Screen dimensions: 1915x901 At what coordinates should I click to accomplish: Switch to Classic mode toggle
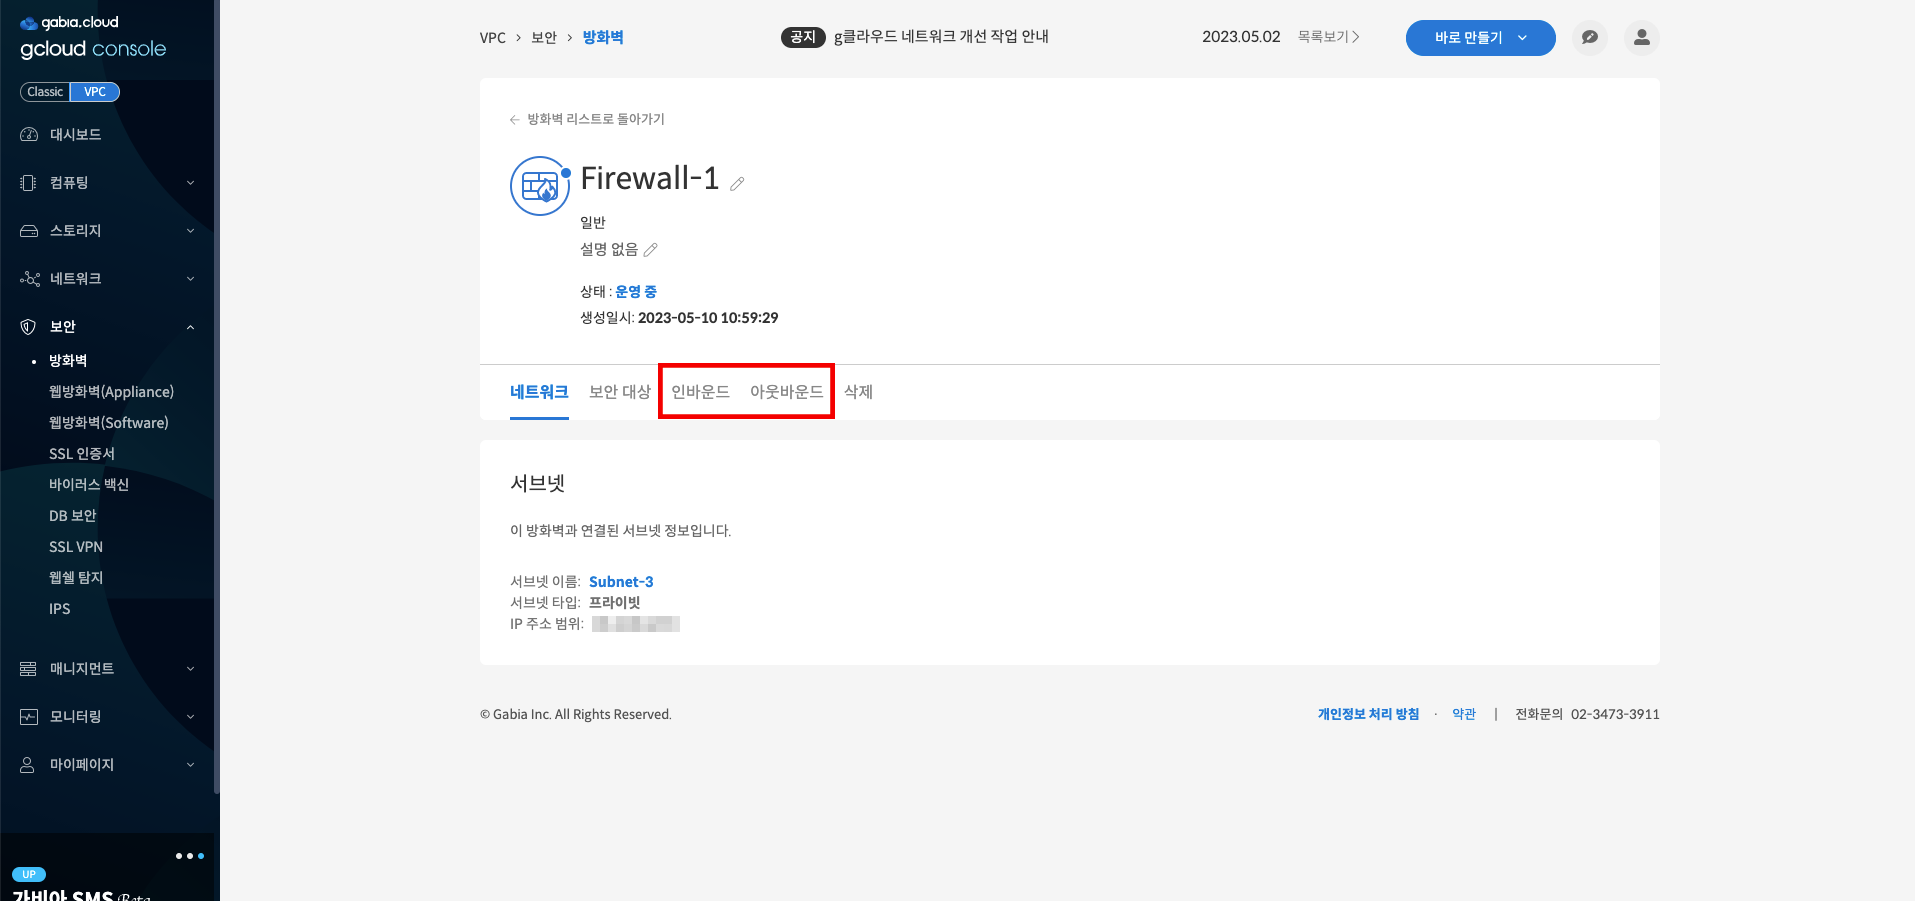click(45, 92)
